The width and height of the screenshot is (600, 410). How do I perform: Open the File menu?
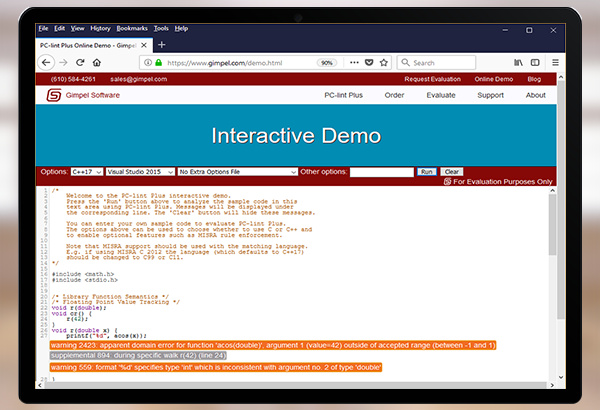(x=43, y=28)
